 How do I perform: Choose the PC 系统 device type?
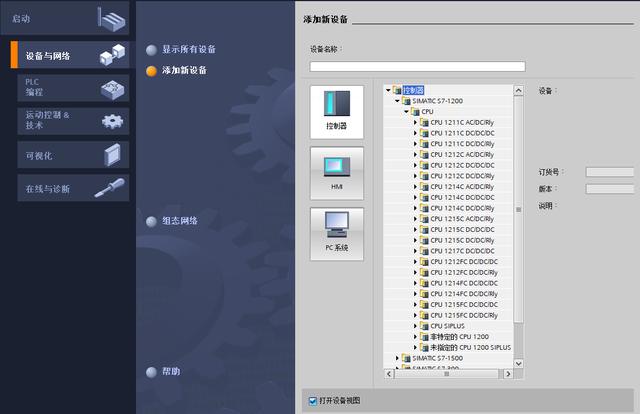point(337,234)
